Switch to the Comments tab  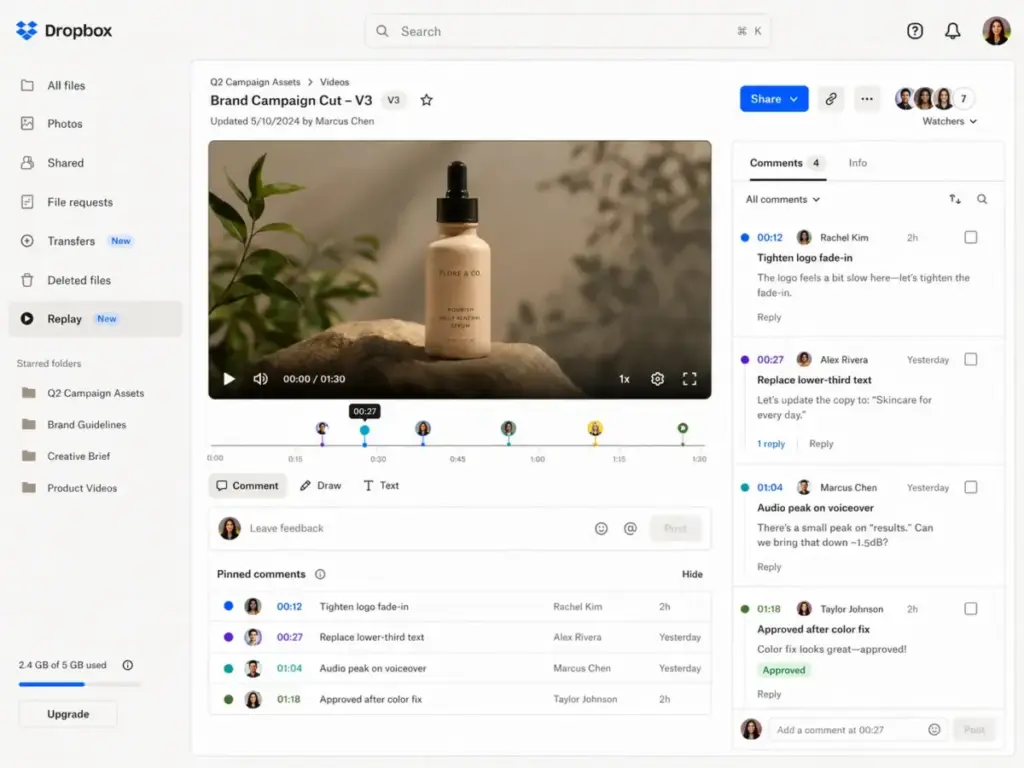click(788, 163)
